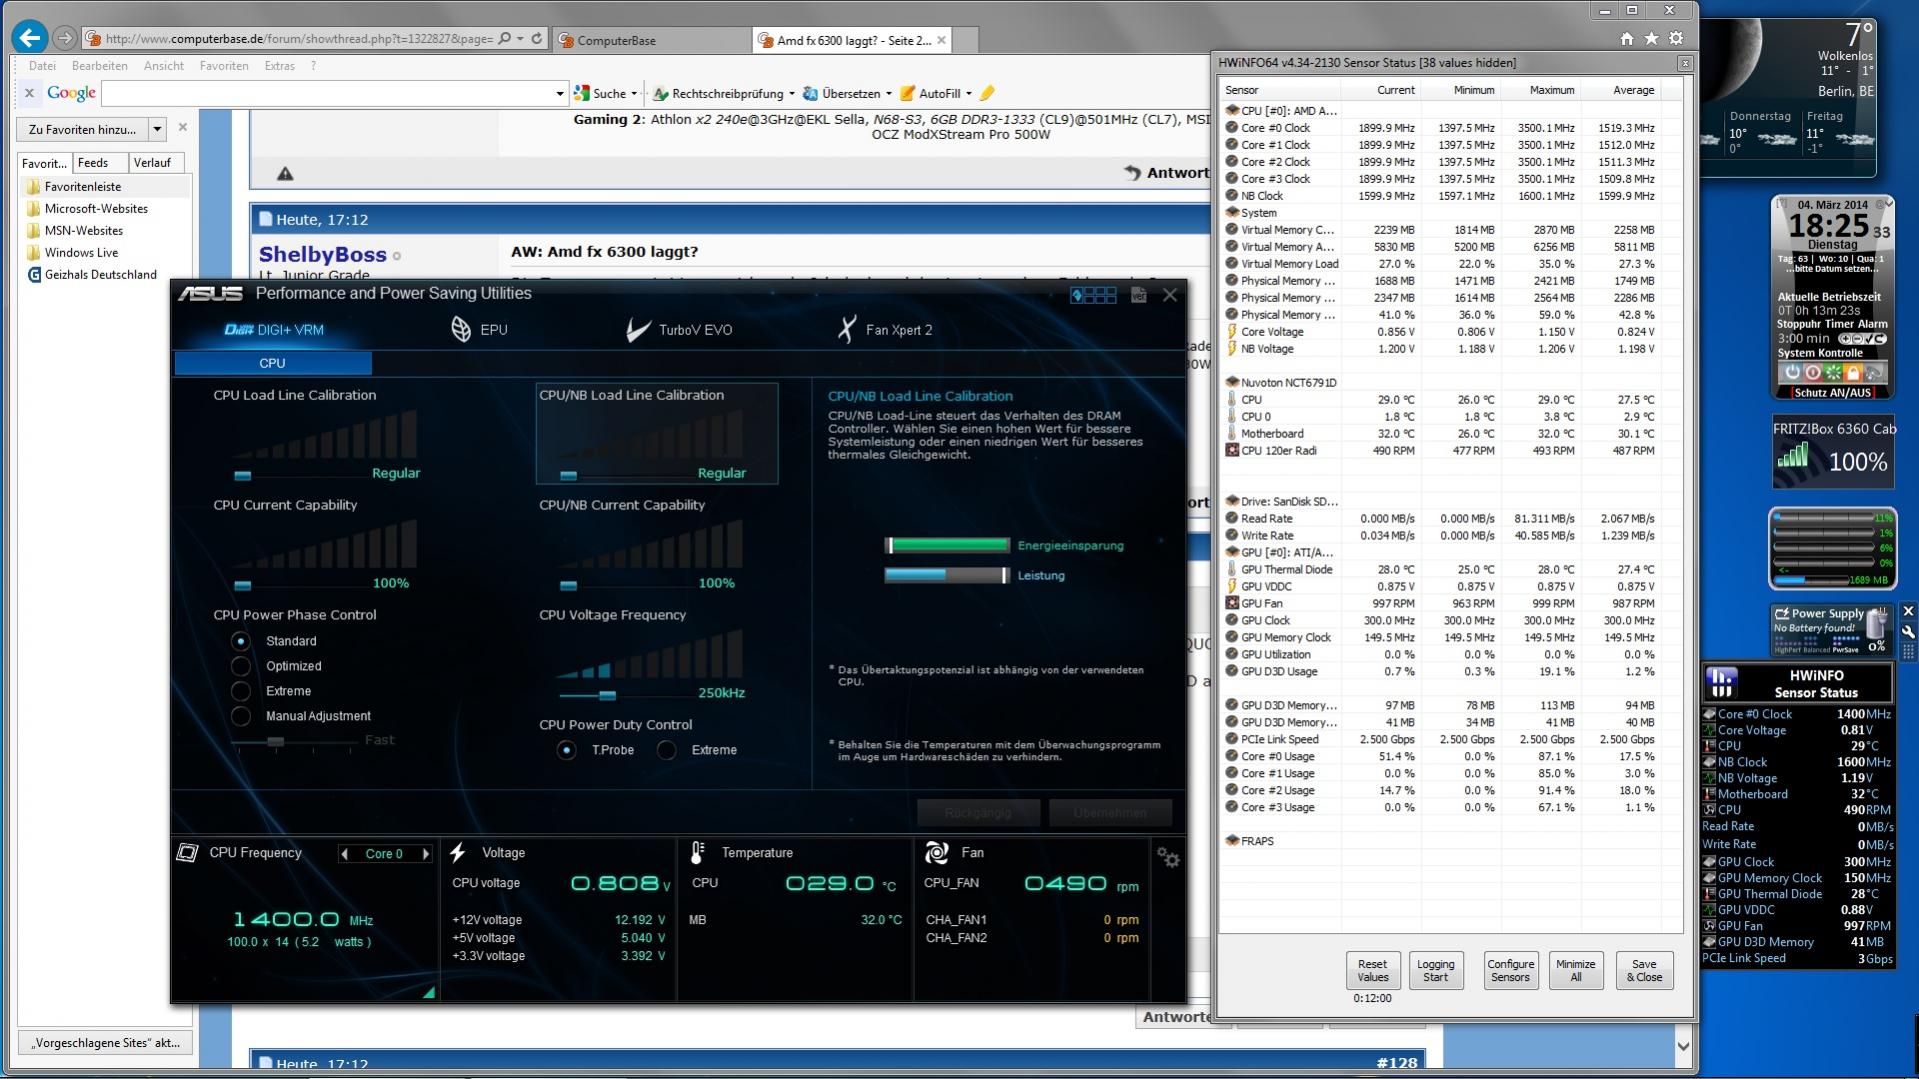This screenshot has height=1079, width=1919.
Task: Go back in Internet Explorer
Action: (x=30, y=38)
